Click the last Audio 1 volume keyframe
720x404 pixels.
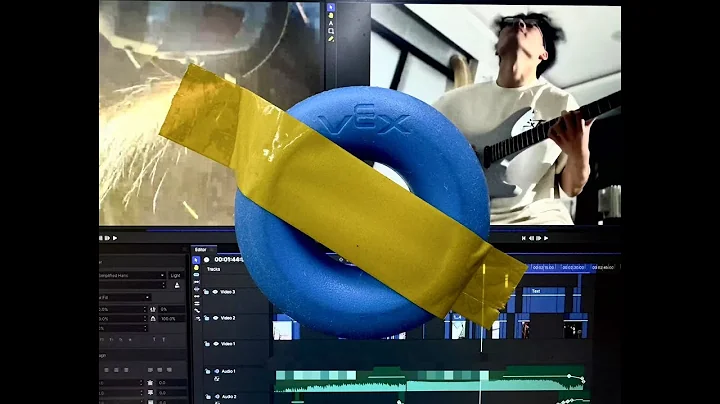(x=583, y=380)
